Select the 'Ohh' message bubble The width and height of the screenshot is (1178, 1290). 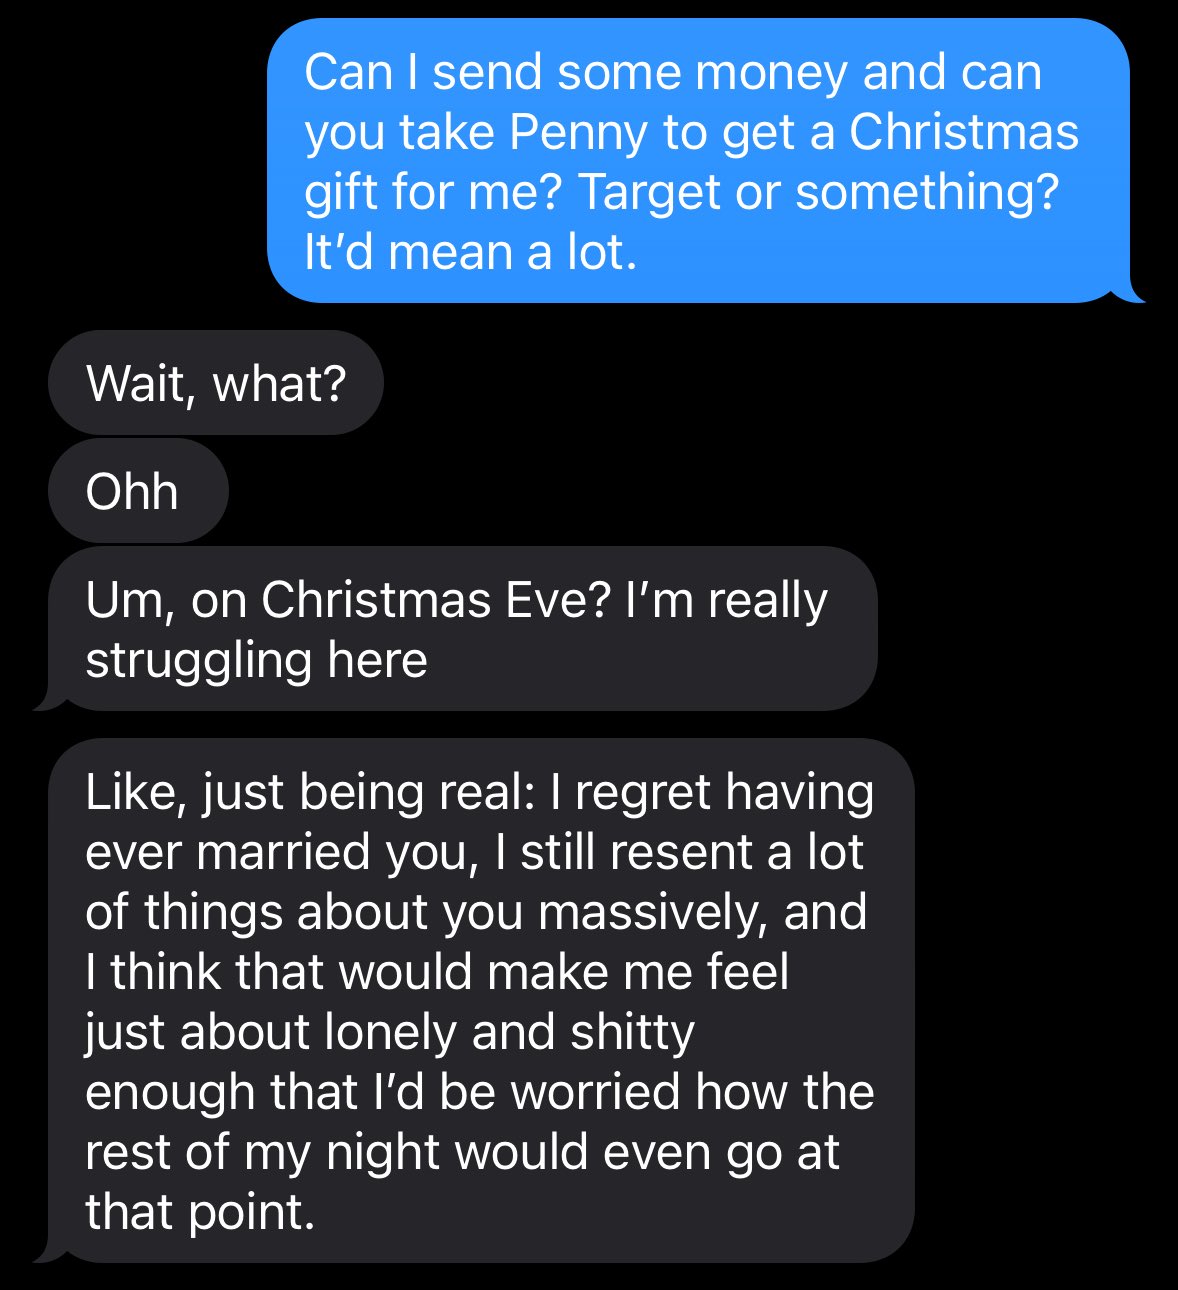point(138,491)
